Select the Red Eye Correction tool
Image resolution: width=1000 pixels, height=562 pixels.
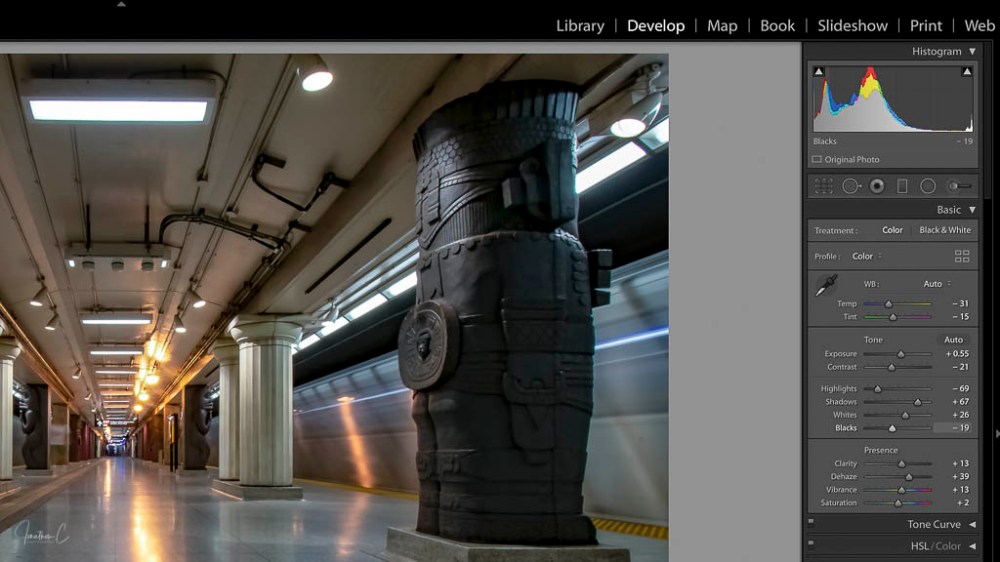tap(877, 186)
